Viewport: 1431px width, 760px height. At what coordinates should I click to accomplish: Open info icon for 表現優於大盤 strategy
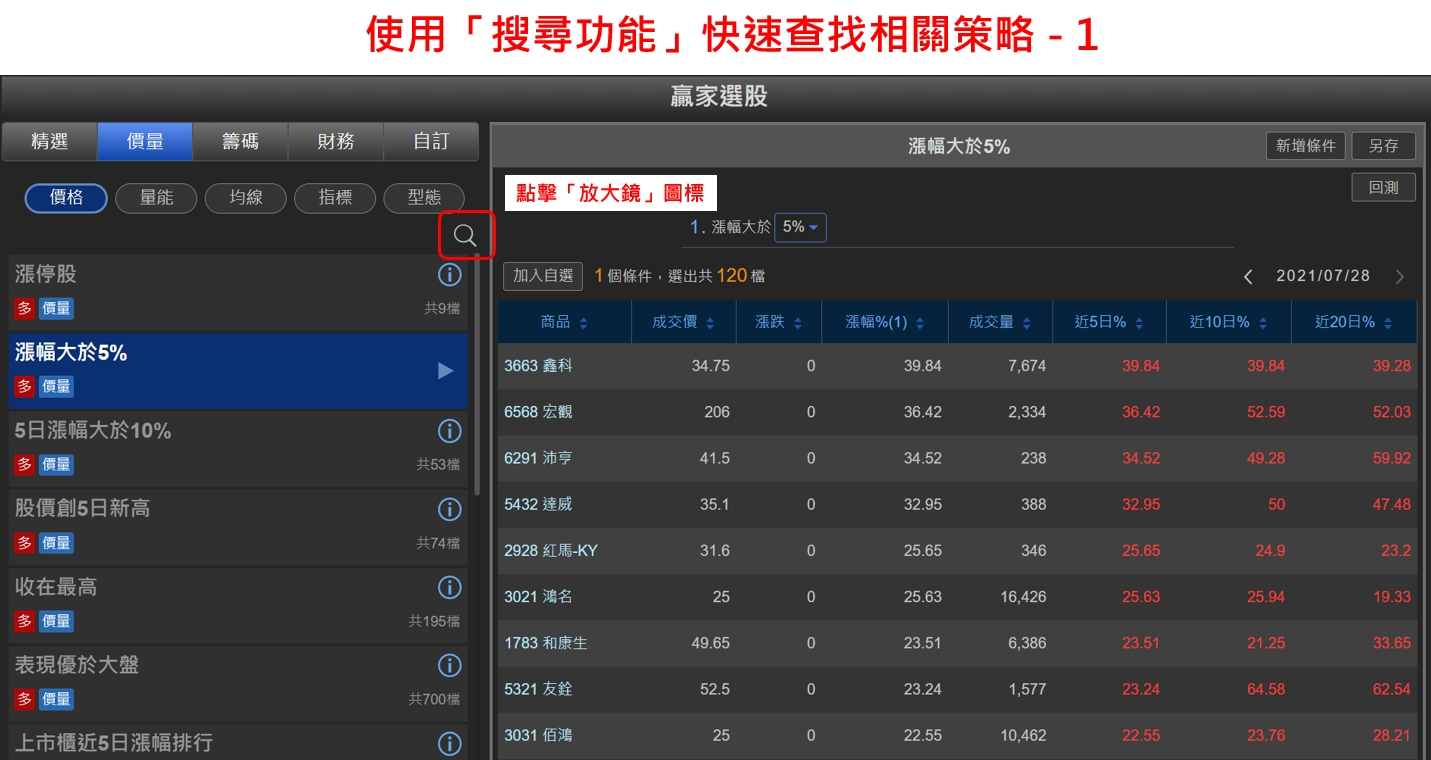449,665
